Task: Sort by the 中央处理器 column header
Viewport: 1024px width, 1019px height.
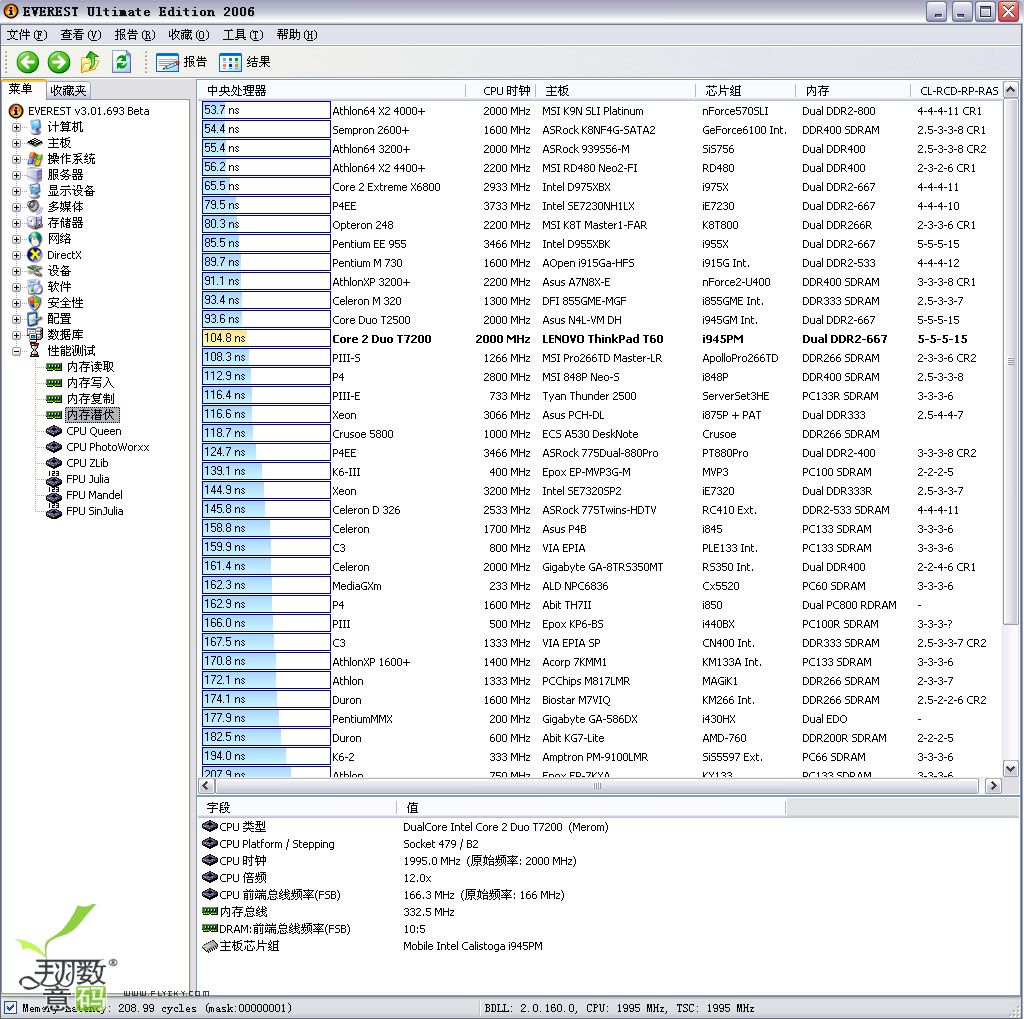Action: [333, 91]
